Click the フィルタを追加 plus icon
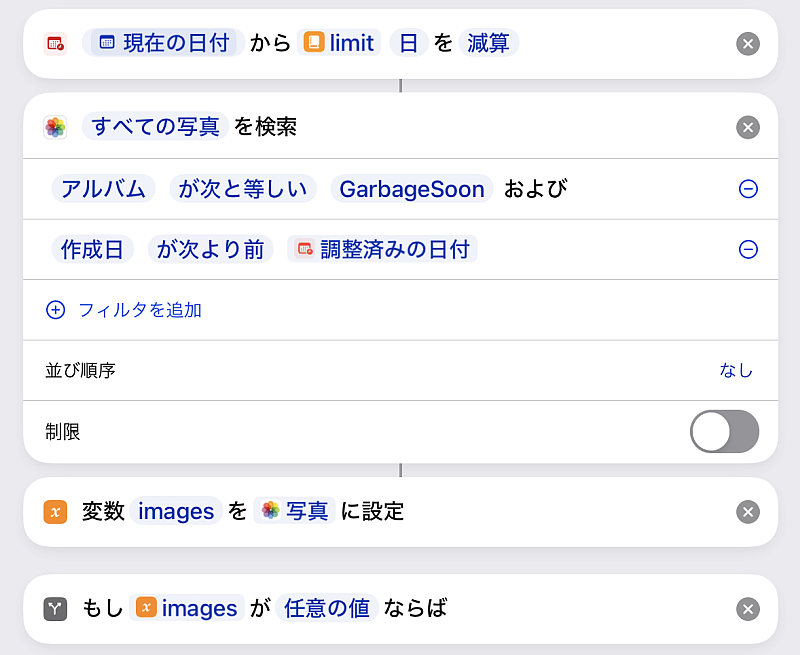The width and height of the screenshot is (800, 655). [x=56, y=310]
